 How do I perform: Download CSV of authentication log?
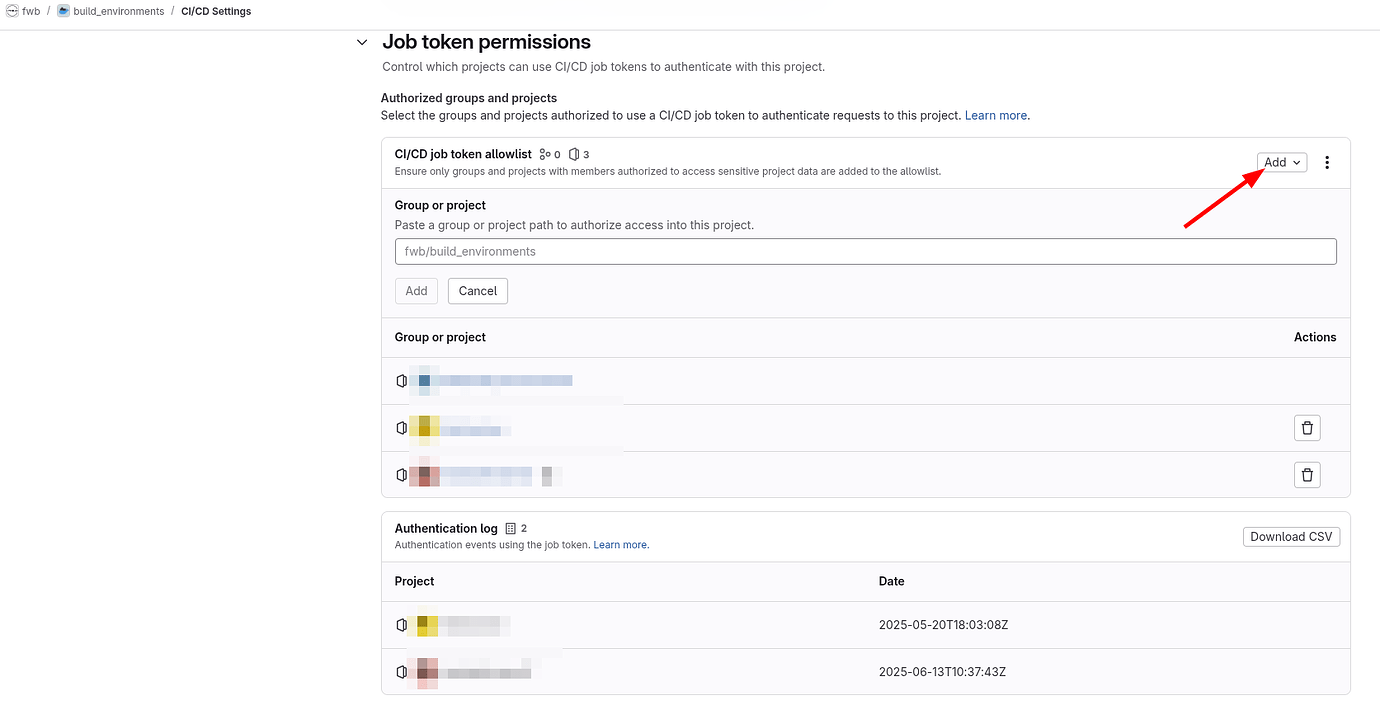pos(1291,537)
